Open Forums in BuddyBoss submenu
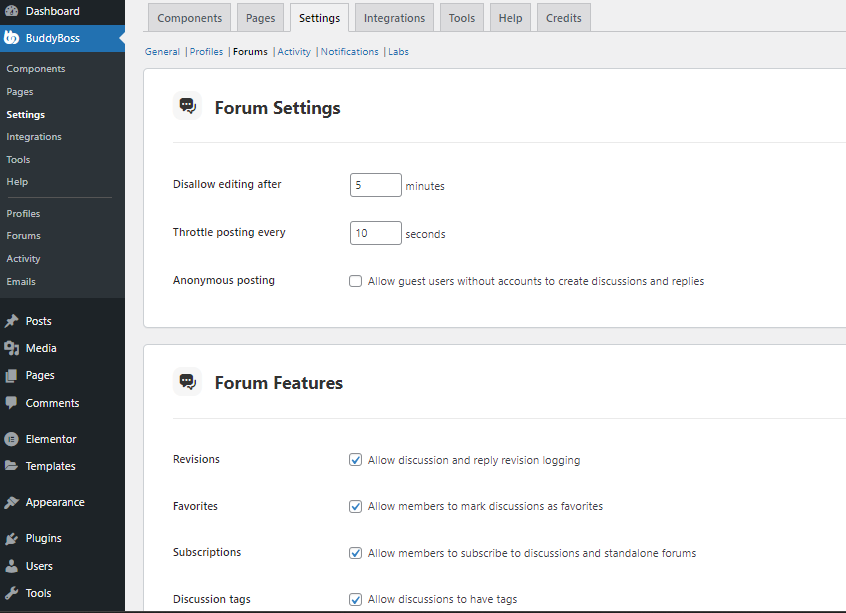This screenshot has width=846, height=613. point(24,236)
